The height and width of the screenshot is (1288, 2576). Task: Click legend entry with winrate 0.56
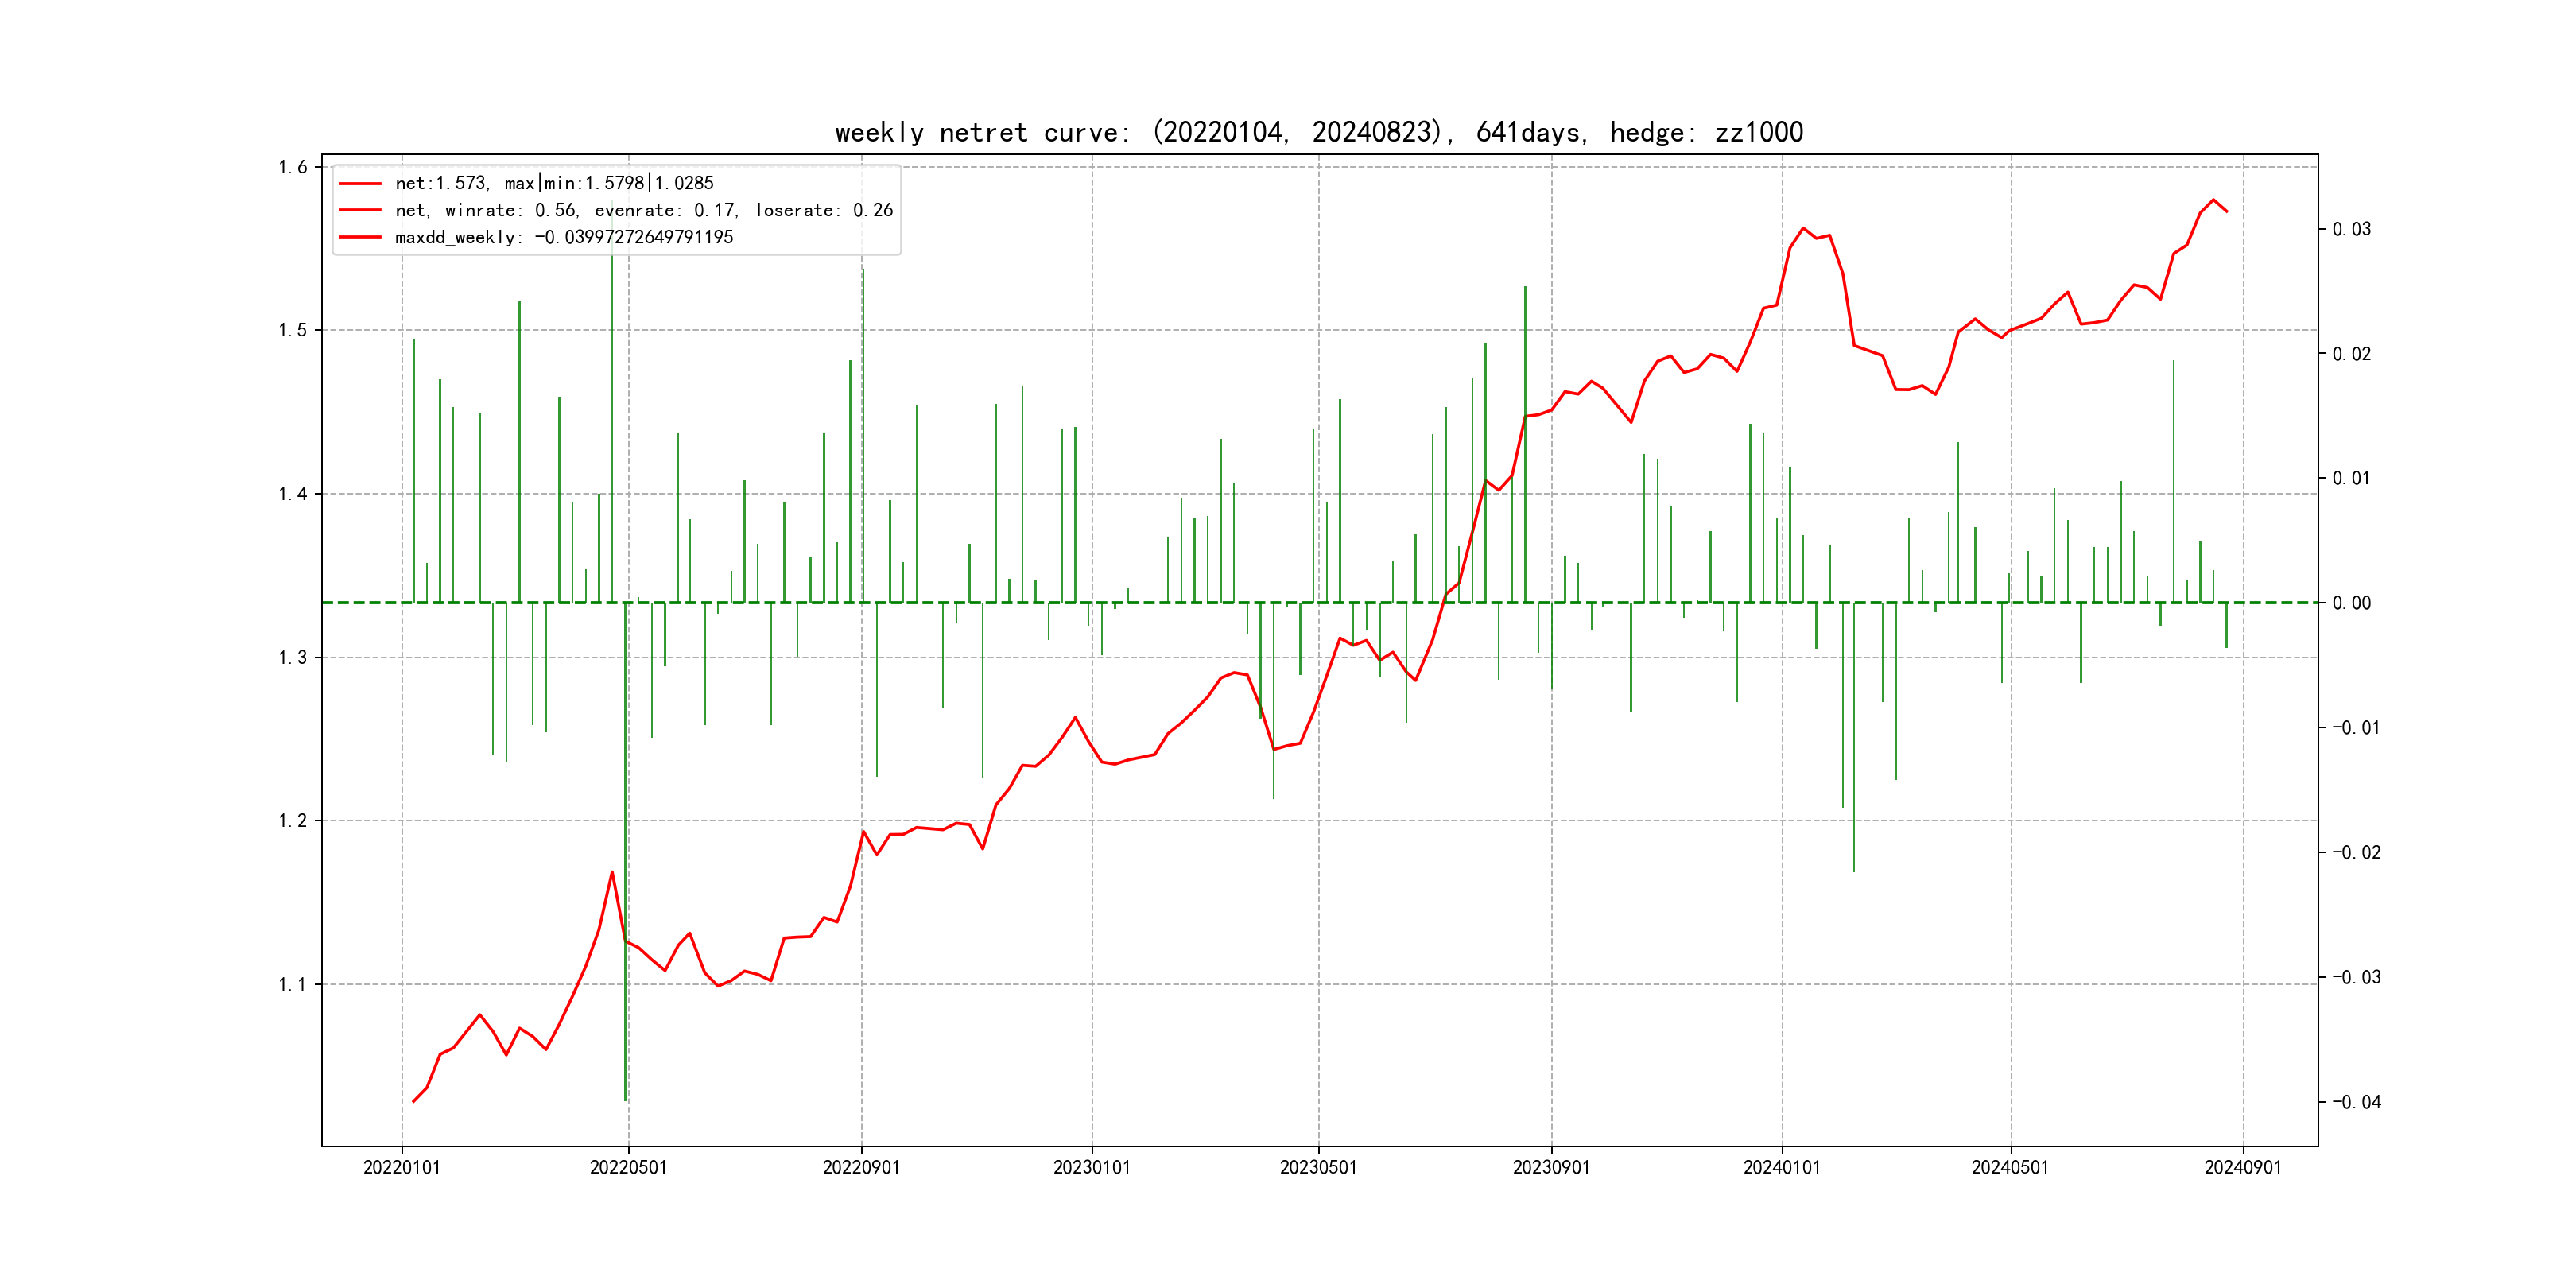point(643,210)
